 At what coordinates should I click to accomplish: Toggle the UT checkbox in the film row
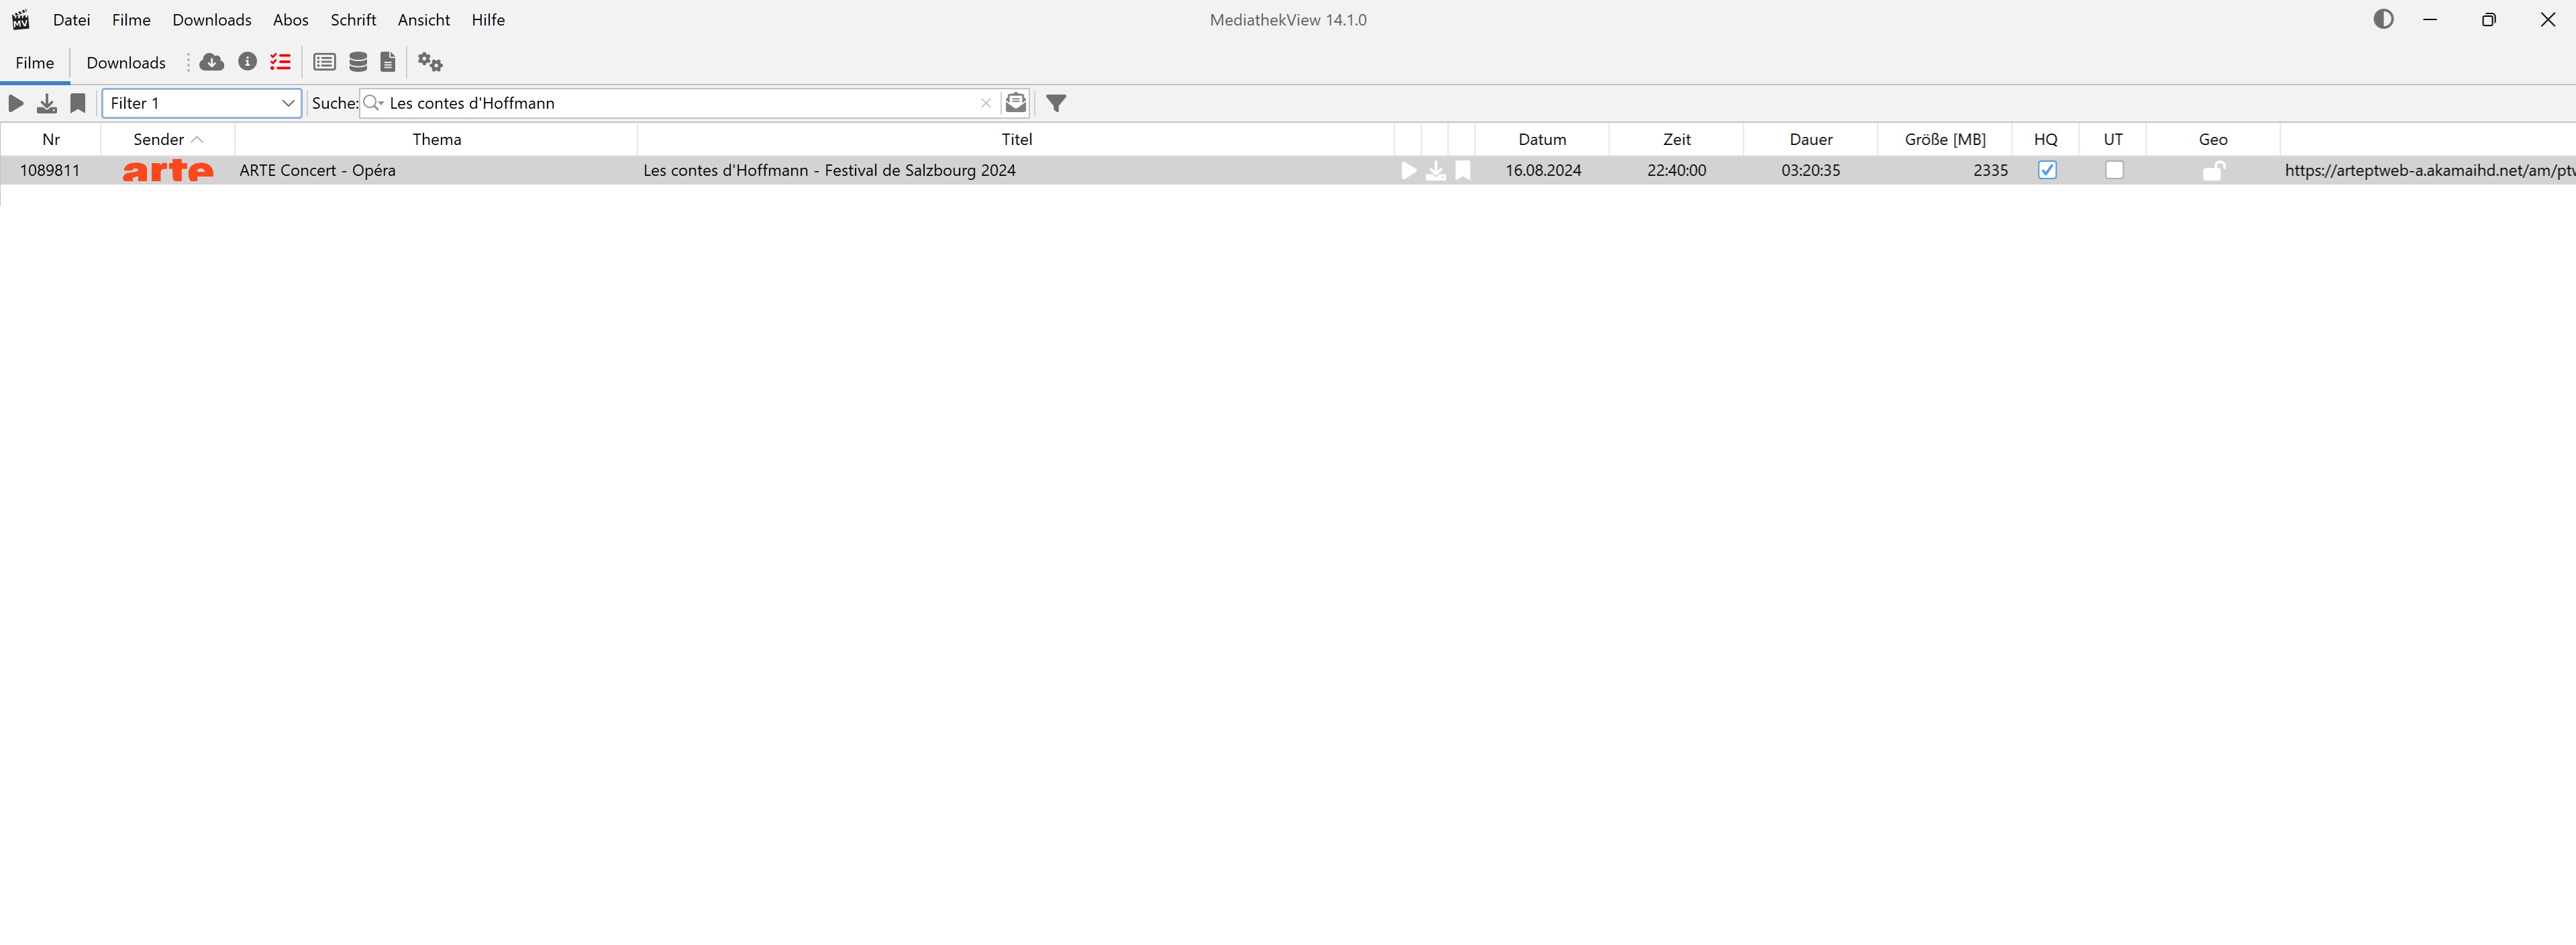pos(2114,170)
